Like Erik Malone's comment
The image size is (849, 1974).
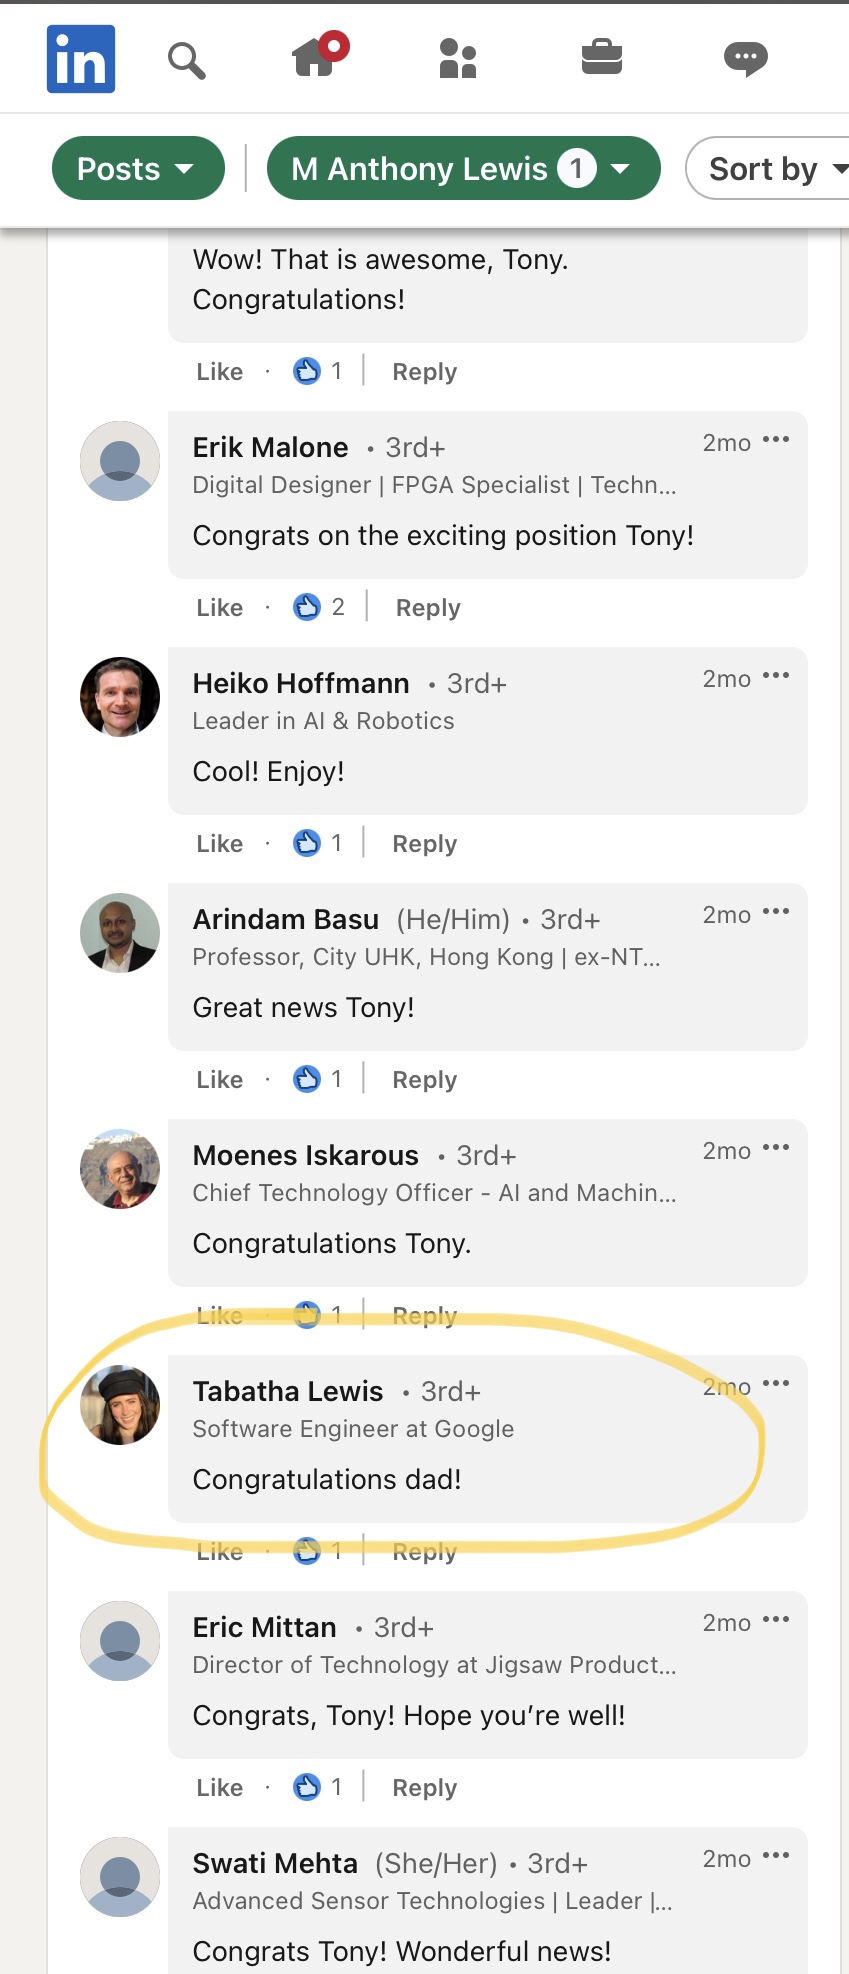click(220, 608)
